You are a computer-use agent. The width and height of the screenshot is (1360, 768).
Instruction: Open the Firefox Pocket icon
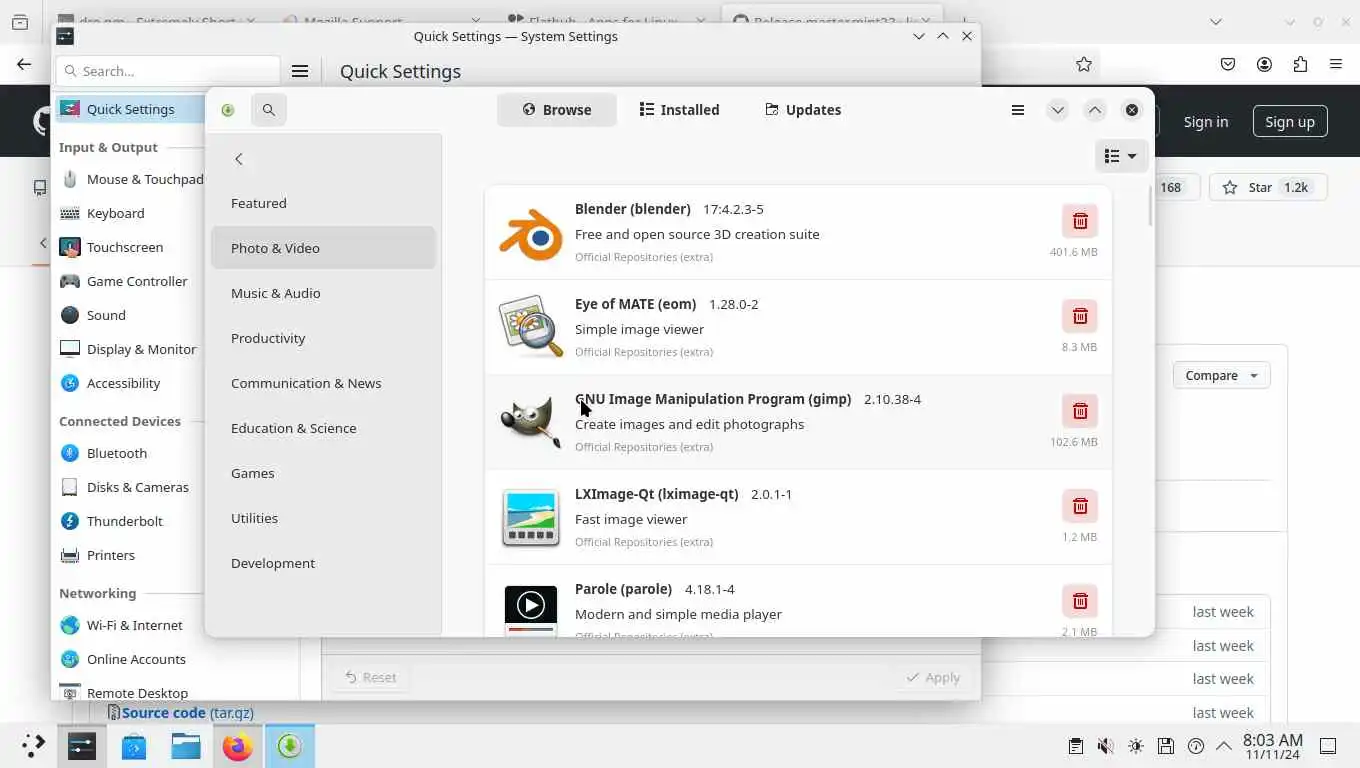[1228, 64]
